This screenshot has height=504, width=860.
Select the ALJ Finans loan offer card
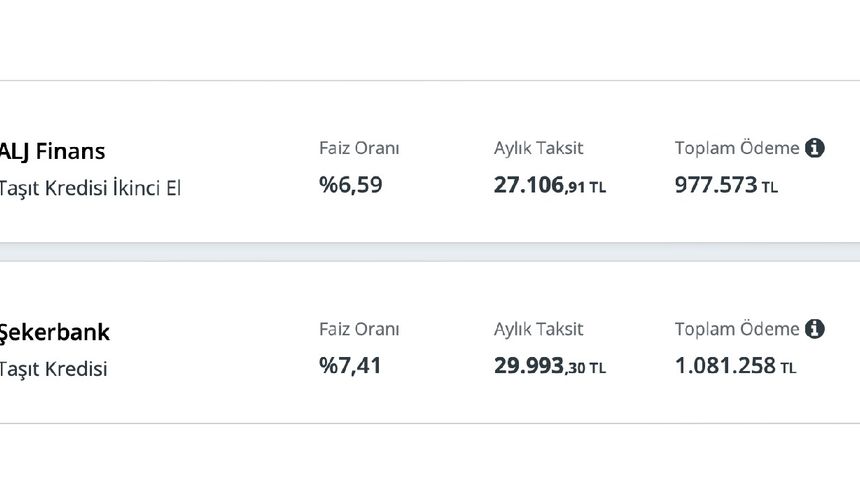tap(430, 162)
